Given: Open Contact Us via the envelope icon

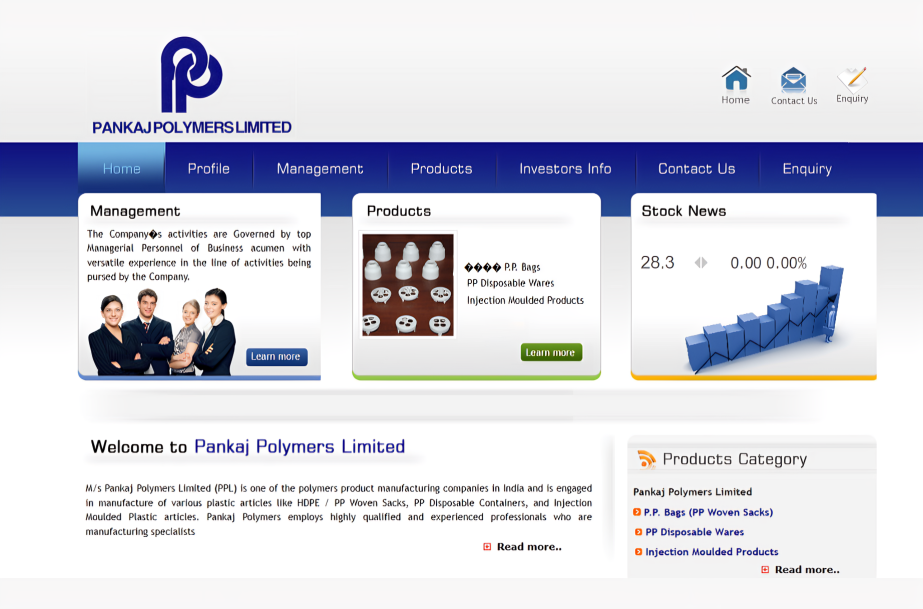Looking at the screenshot, I should [x=793, y=79].
